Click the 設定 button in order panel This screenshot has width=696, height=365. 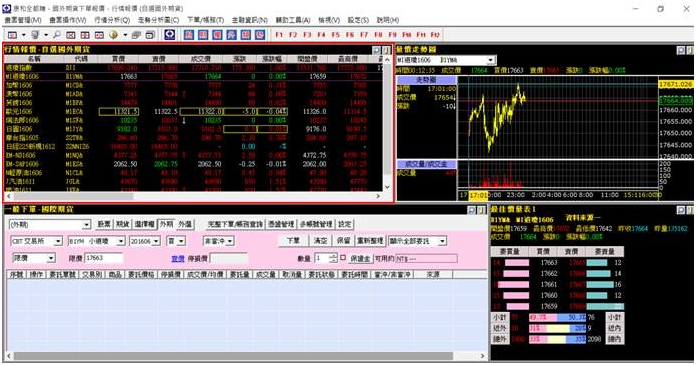(344, 224)
